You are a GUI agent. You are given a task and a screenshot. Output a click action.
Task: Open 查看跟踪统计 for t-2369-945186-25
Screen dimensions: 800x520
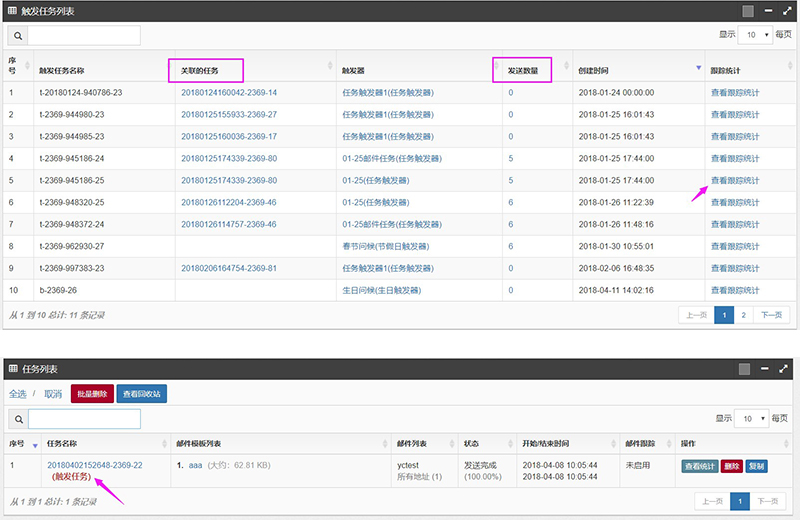(x=735, y=180)
